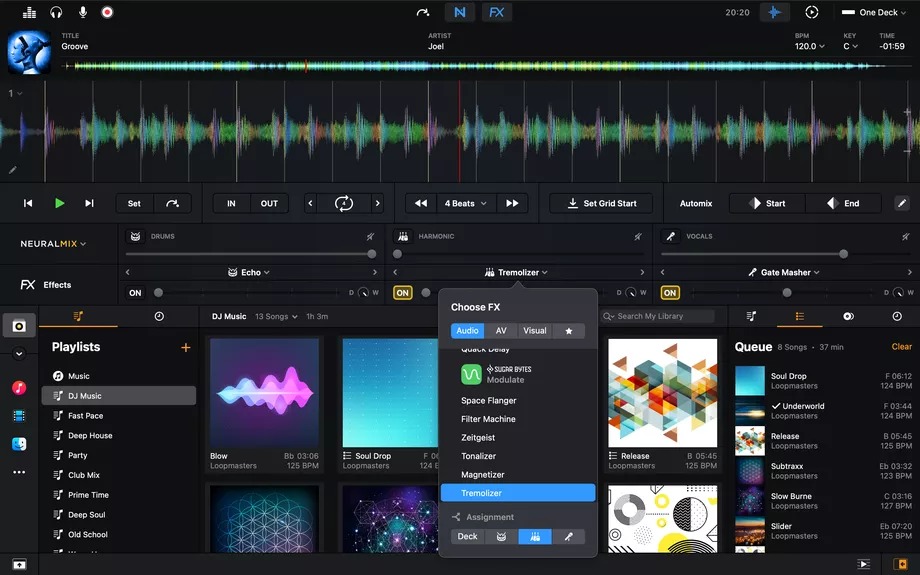This screenshot has height=575, width=920.
Task: Start recording with the red record icon
Action: click(x=107, y=12)
